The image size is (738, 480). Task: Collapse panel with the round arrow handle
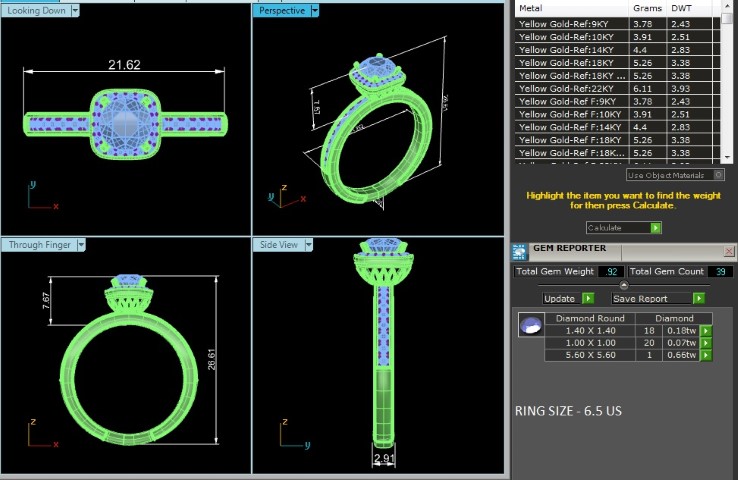624,285
